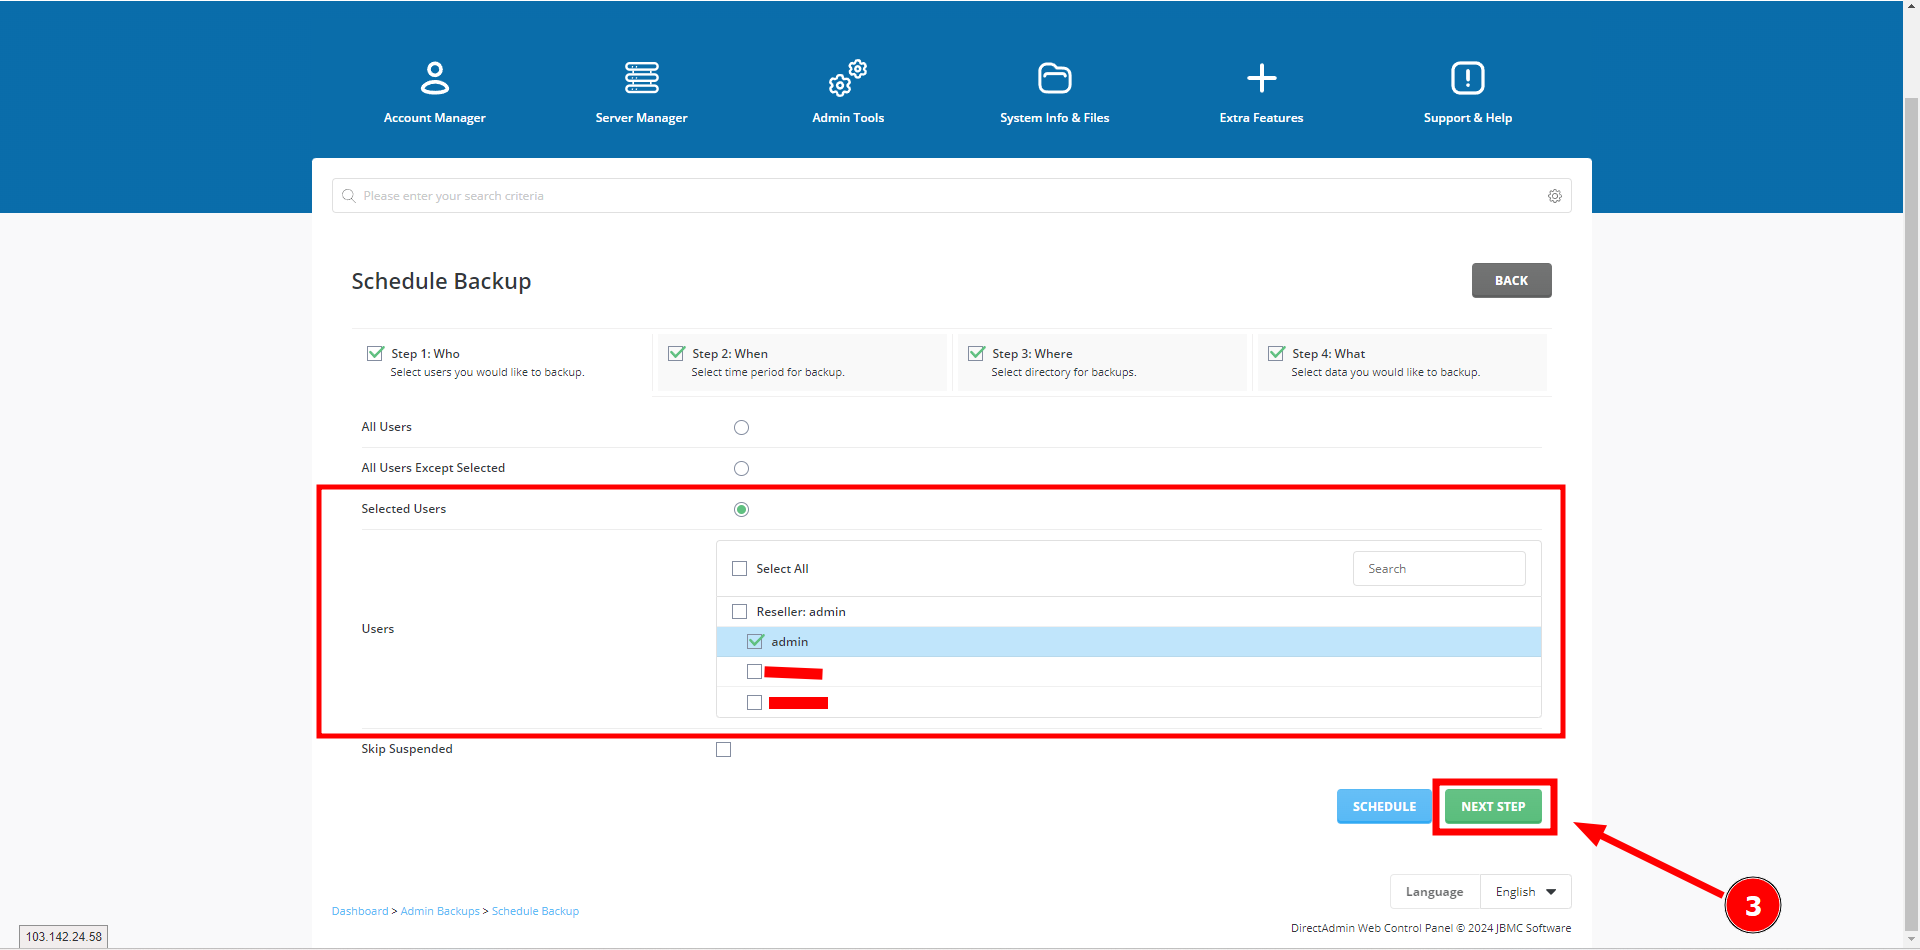
Task: Click the magnifier icon in search bar
Action: pos(348,196)
